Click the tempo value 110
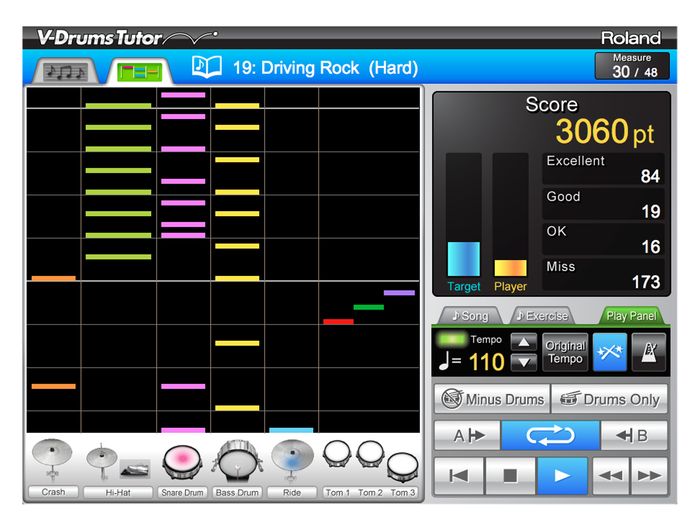Image resolution: width=700 pixels, height=531 pixels. (487, 361)
